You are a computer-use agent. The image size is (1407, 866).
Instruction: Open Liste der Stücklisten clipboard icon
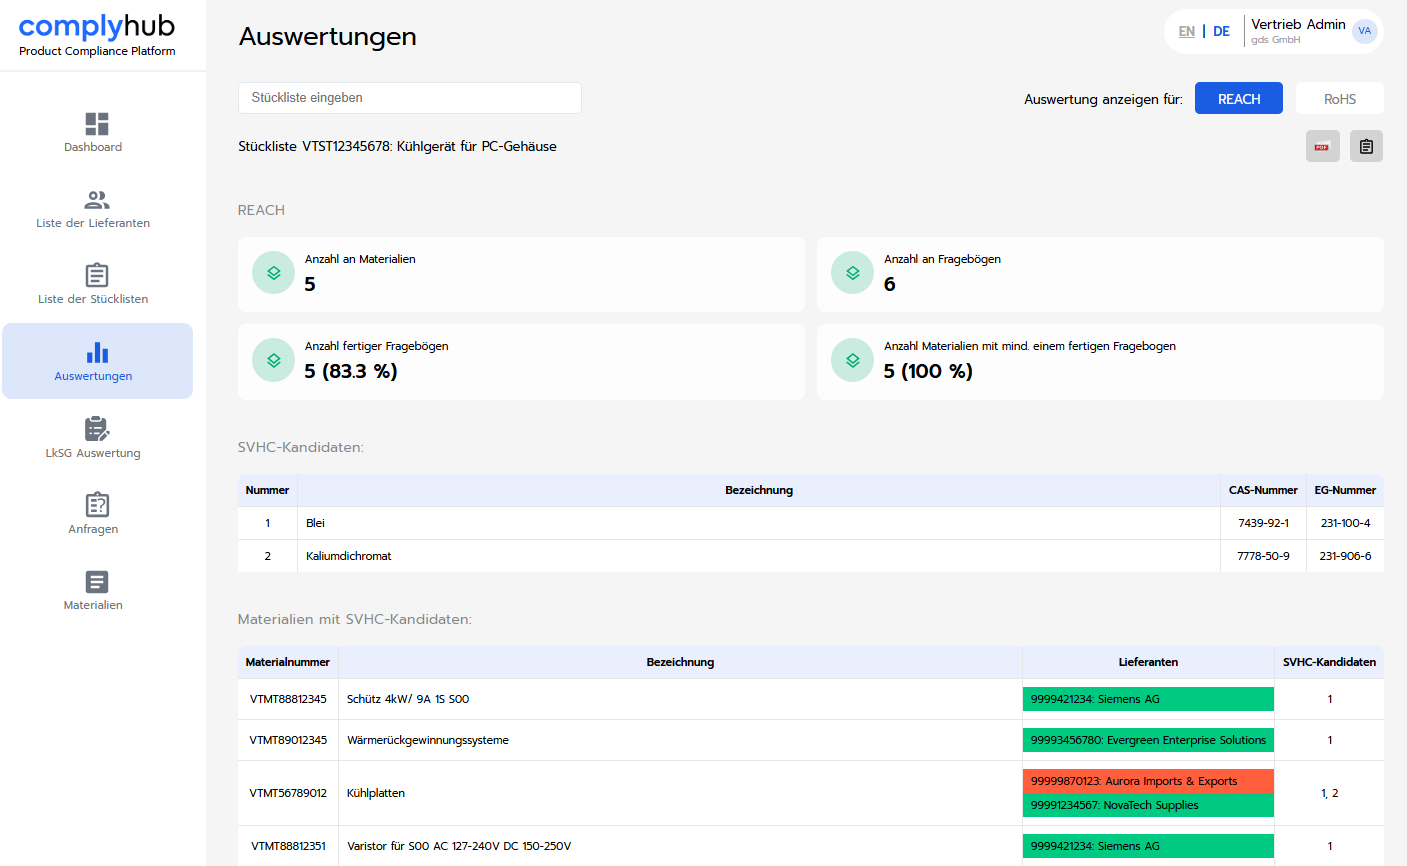pos(97,275)
